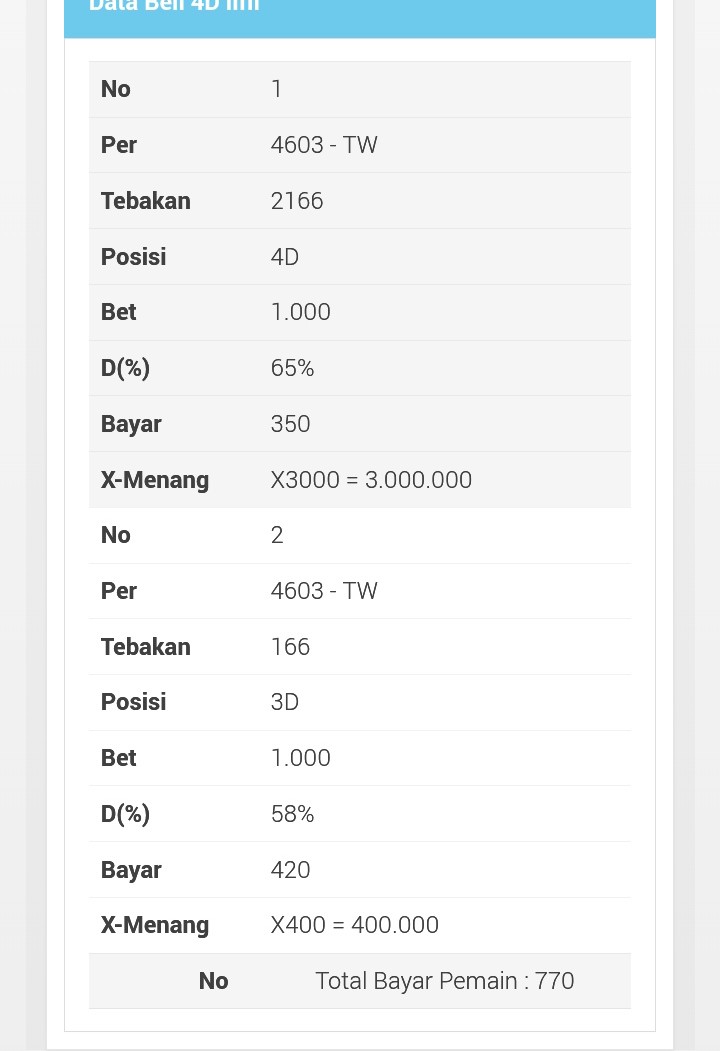Click the Bayar label beside 420
The height and width of the screenshot is (1051, 720).
(x=131, y=870)
